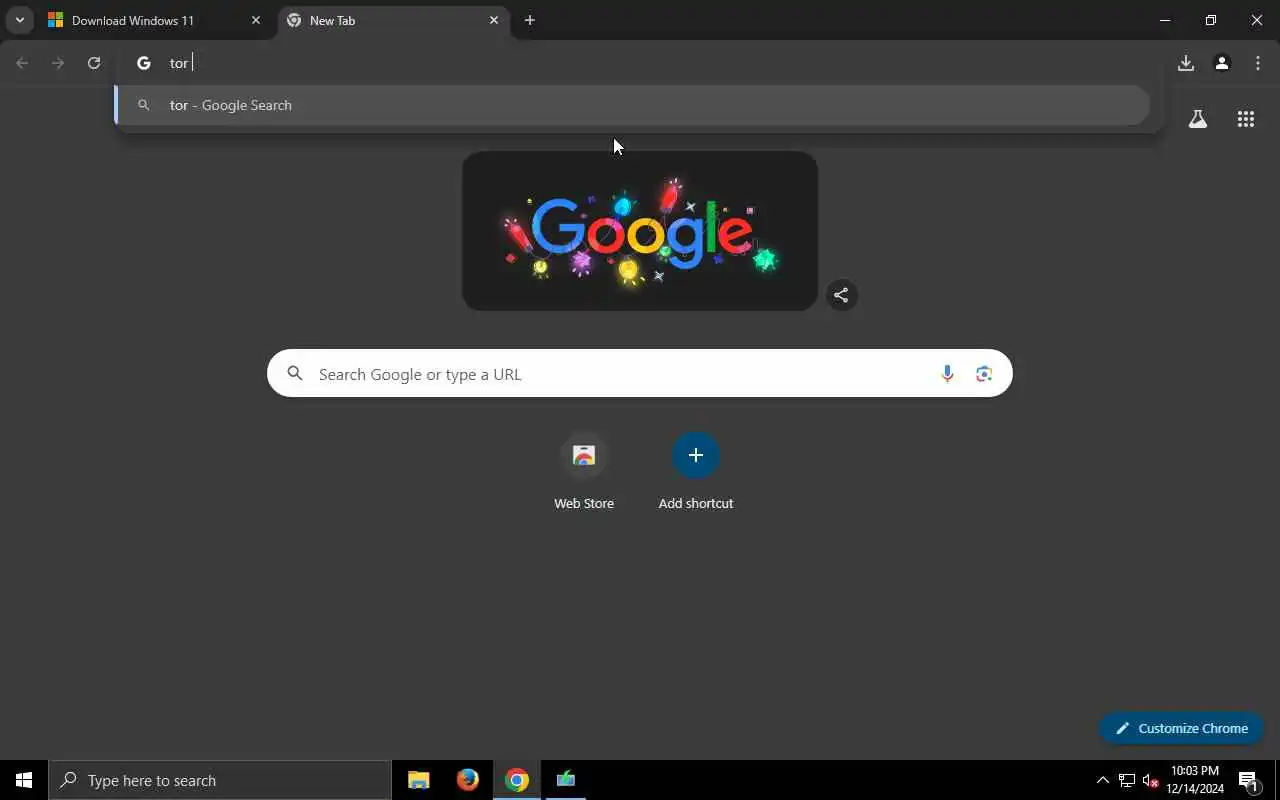Image resolution: width=1280 pixels, height=800 pixels.
Task: Select the New Tab tab
Action: [x=393, y=20]
